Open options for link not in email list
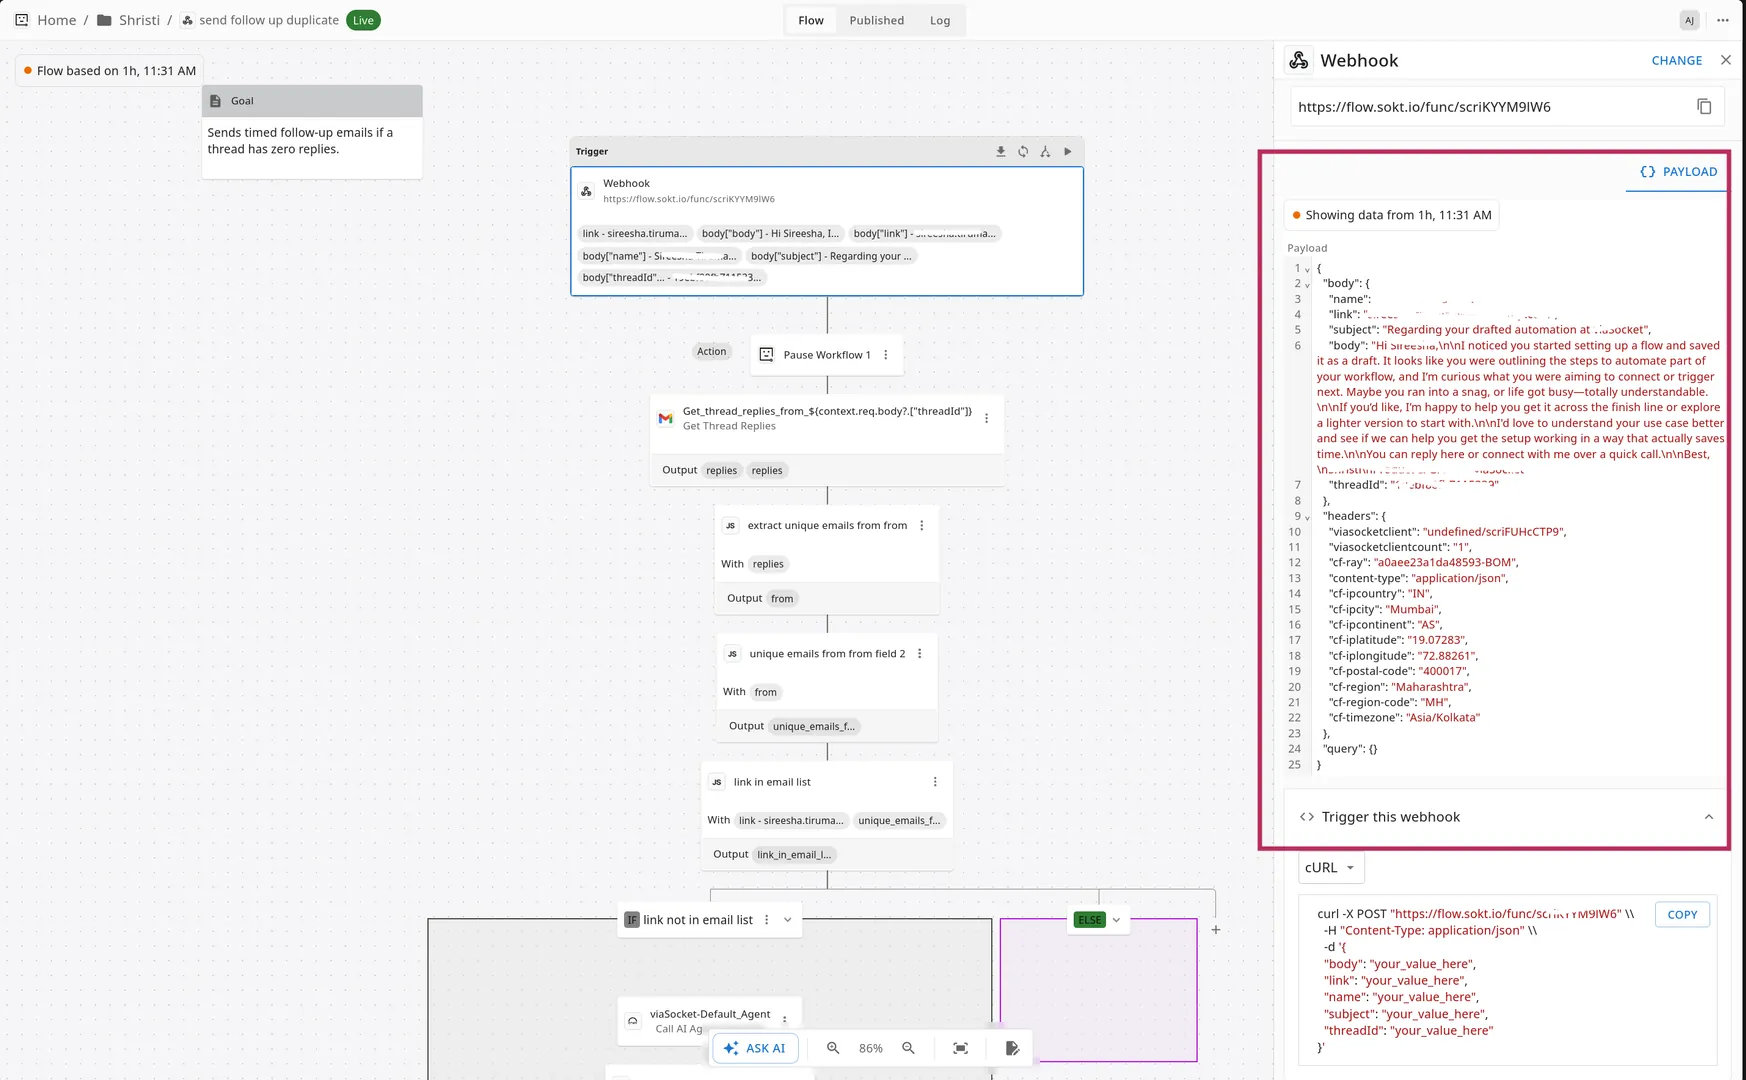 [767, 920]
